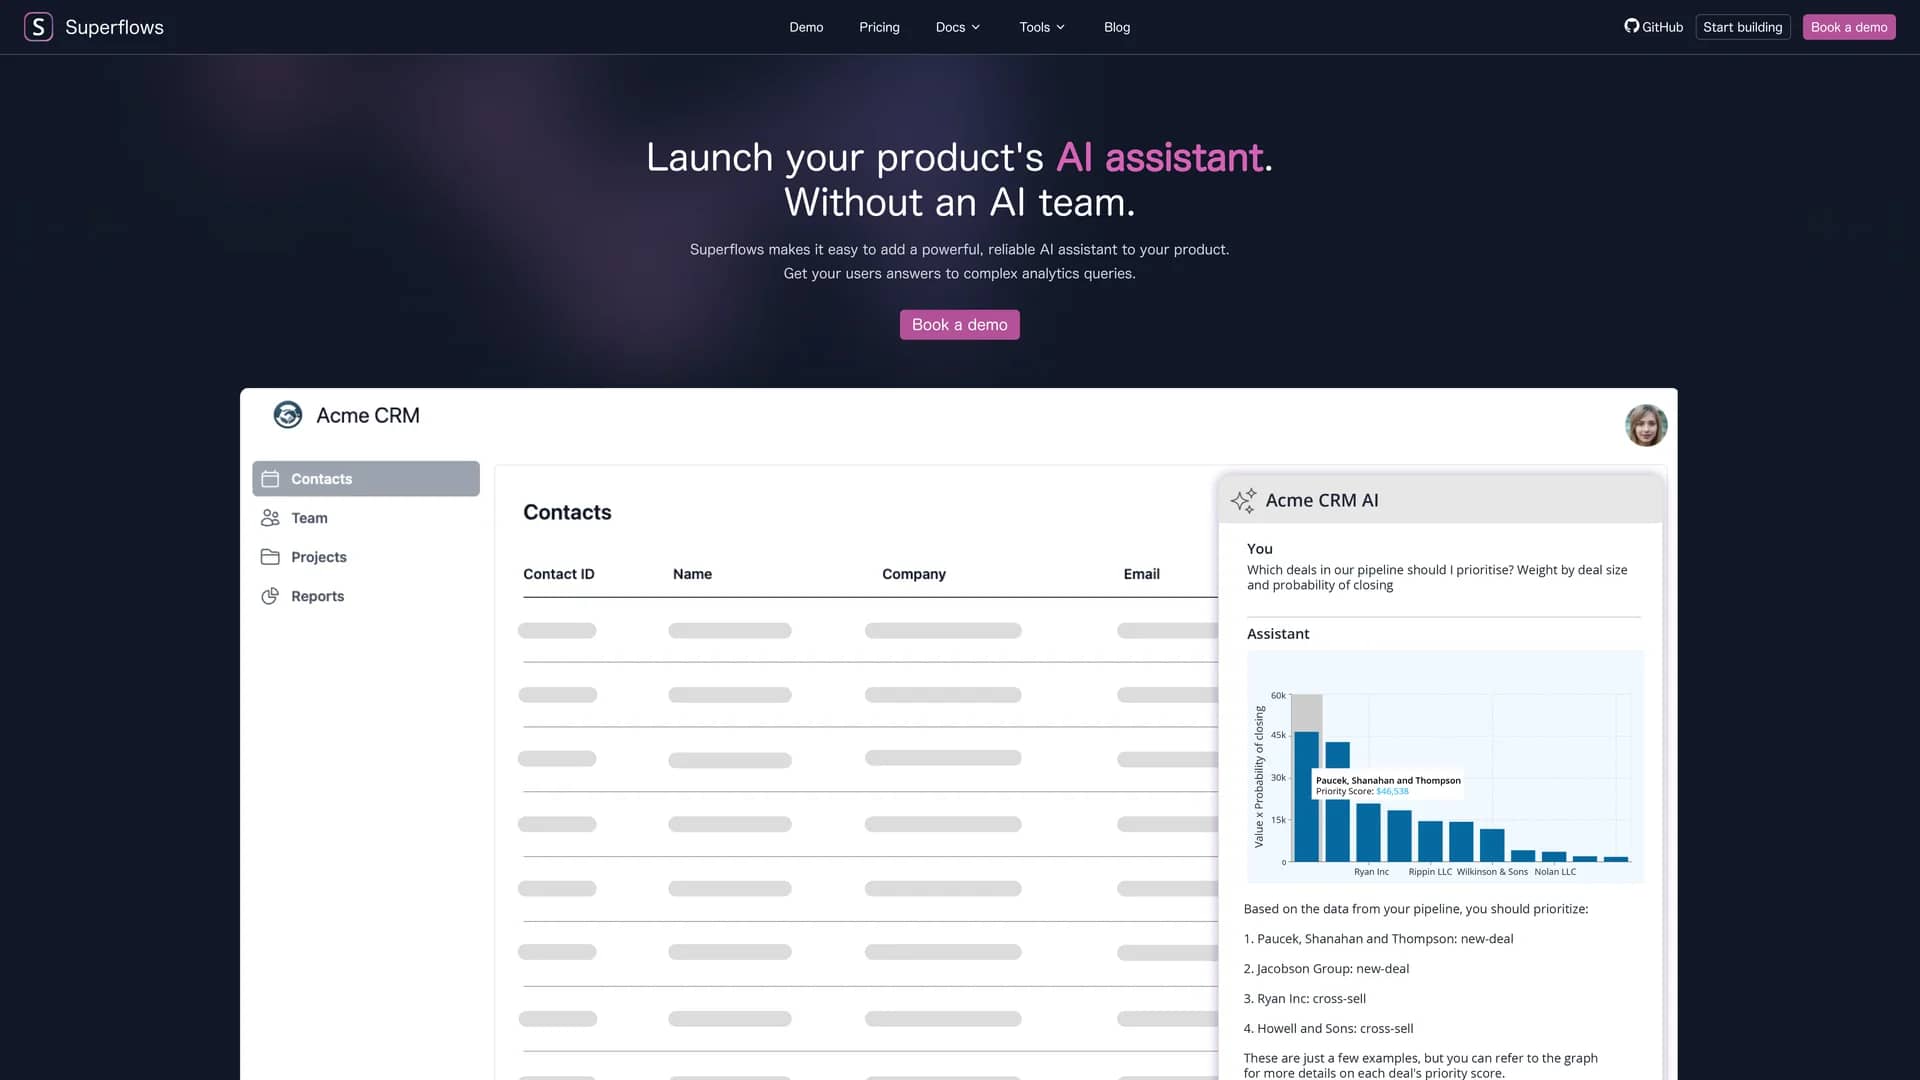Click Book a demo in the header
This screenshot has width=1920, height=1080.
tap(1849, 27)
